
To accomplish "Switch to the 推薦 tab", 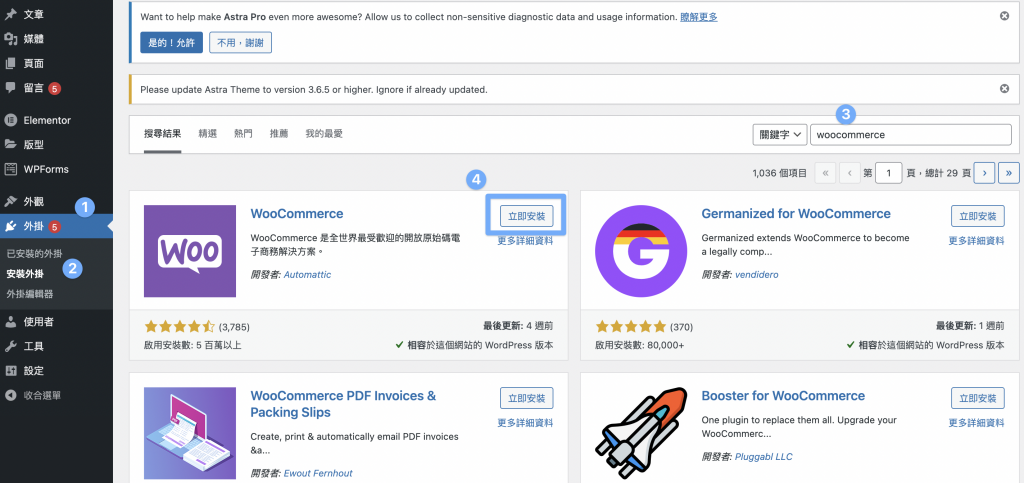I will (x=279, y=134).
